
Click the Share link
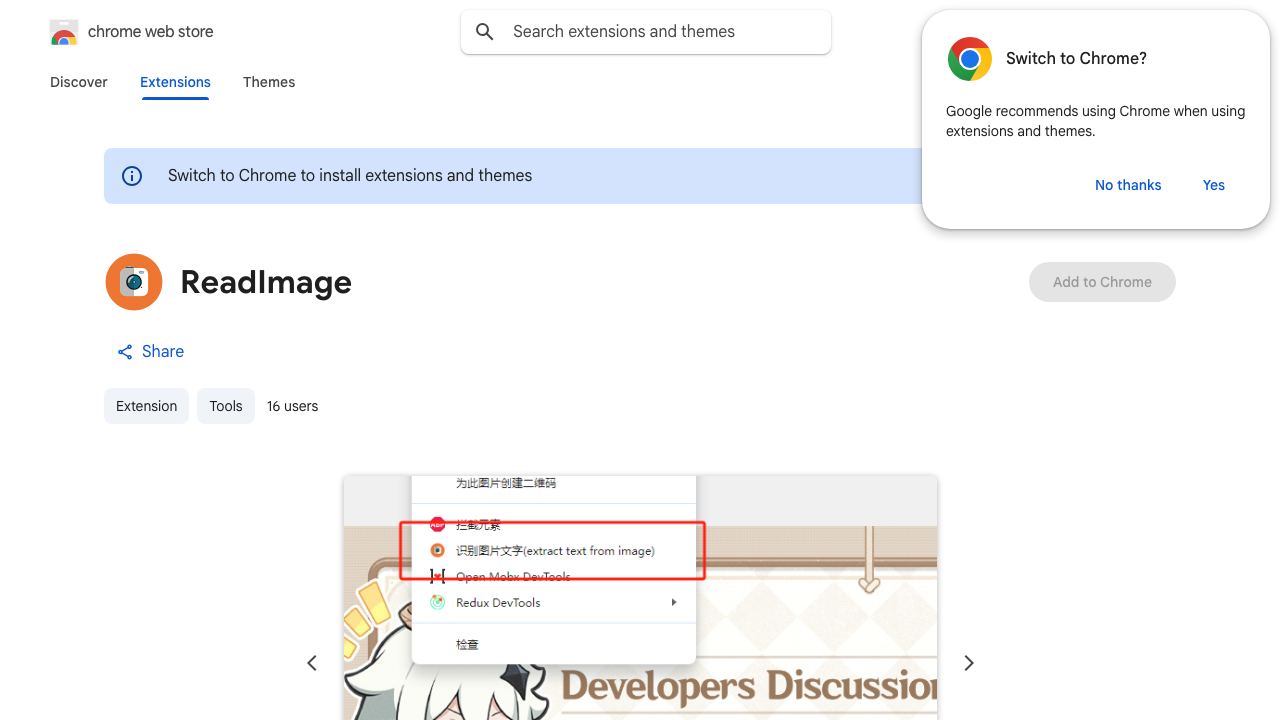point(150,352)
